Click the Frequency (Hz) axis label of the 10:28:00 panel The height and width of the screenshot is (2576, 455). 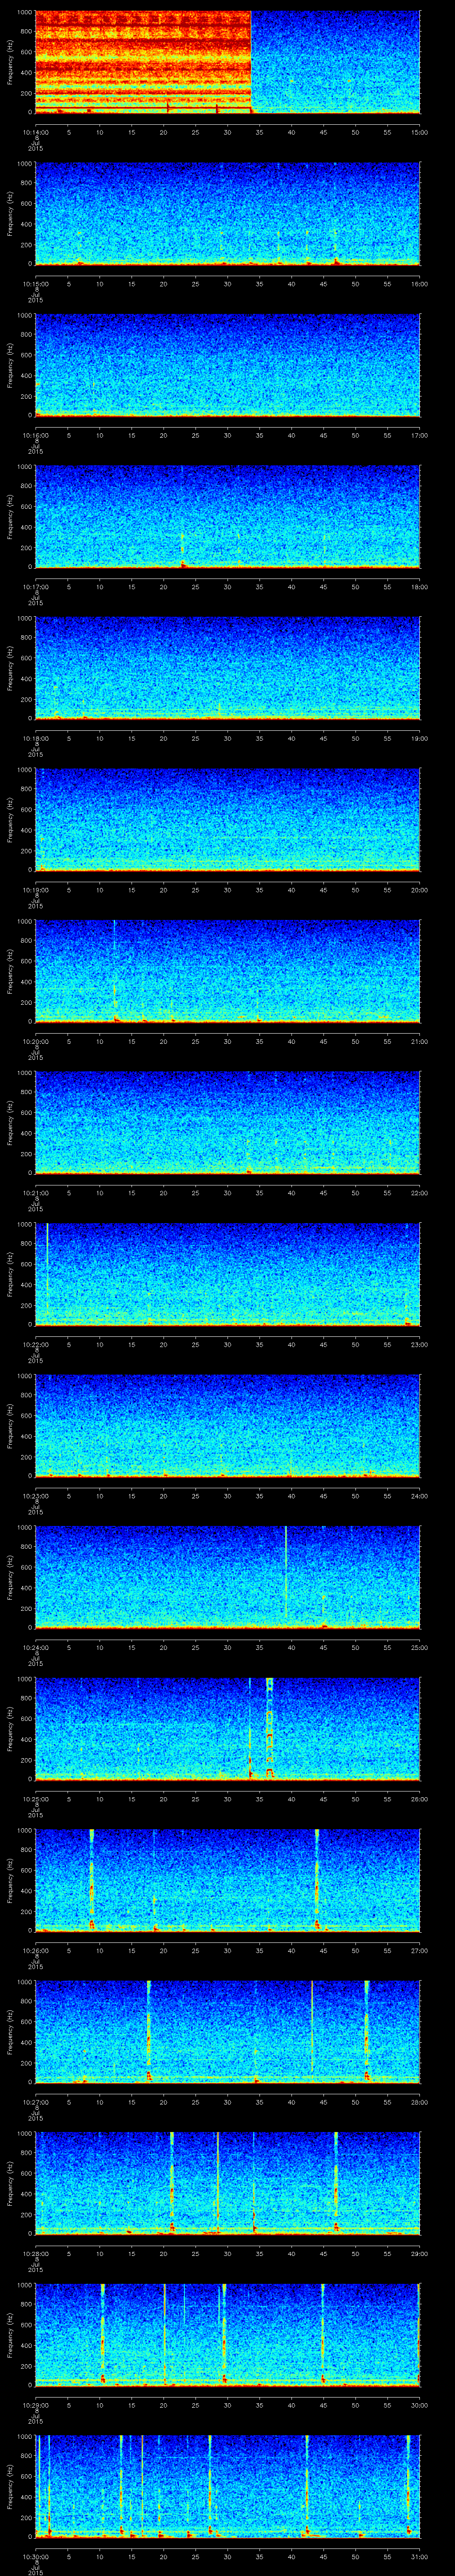[x=10, y=2183]
